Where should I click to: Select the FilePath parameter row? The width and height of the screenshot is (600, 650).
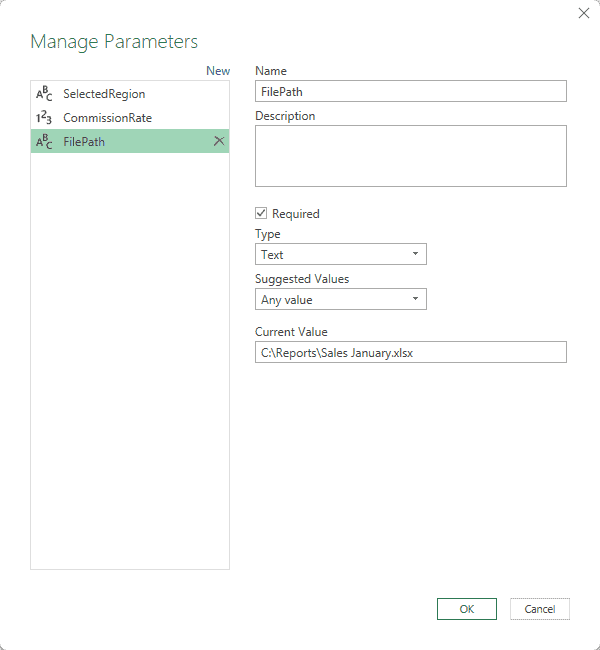coord(130,141)
